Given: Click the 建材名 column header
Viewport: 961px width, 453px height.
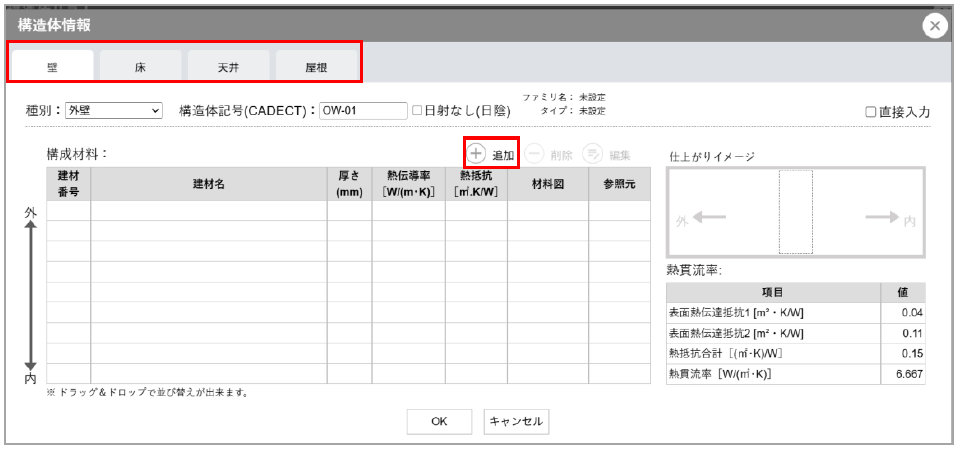Looking at the screenshot, I should click(x=208, y=184).
